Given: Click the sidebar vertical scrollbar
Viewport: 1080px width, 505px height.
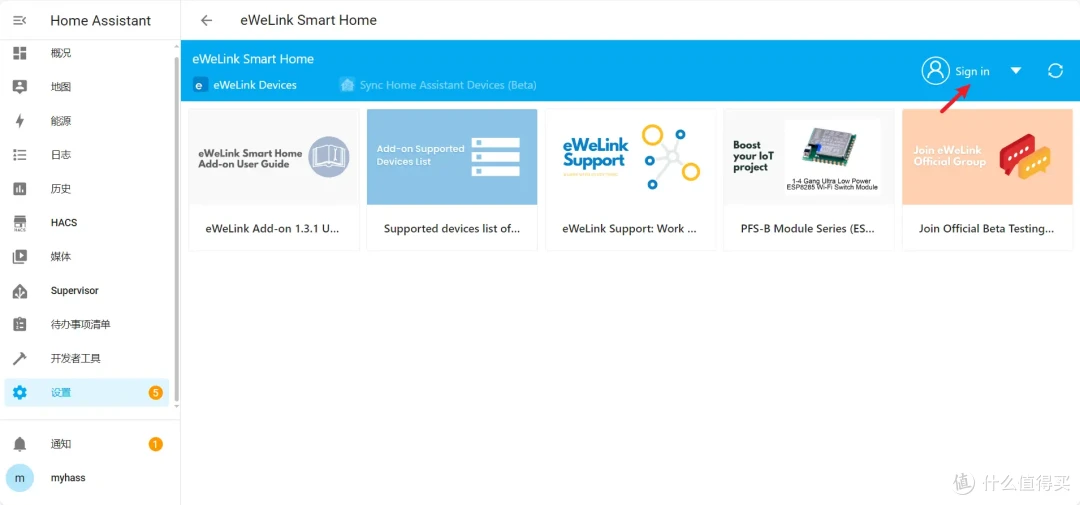Looking at the screenshot, I should 176,227.
